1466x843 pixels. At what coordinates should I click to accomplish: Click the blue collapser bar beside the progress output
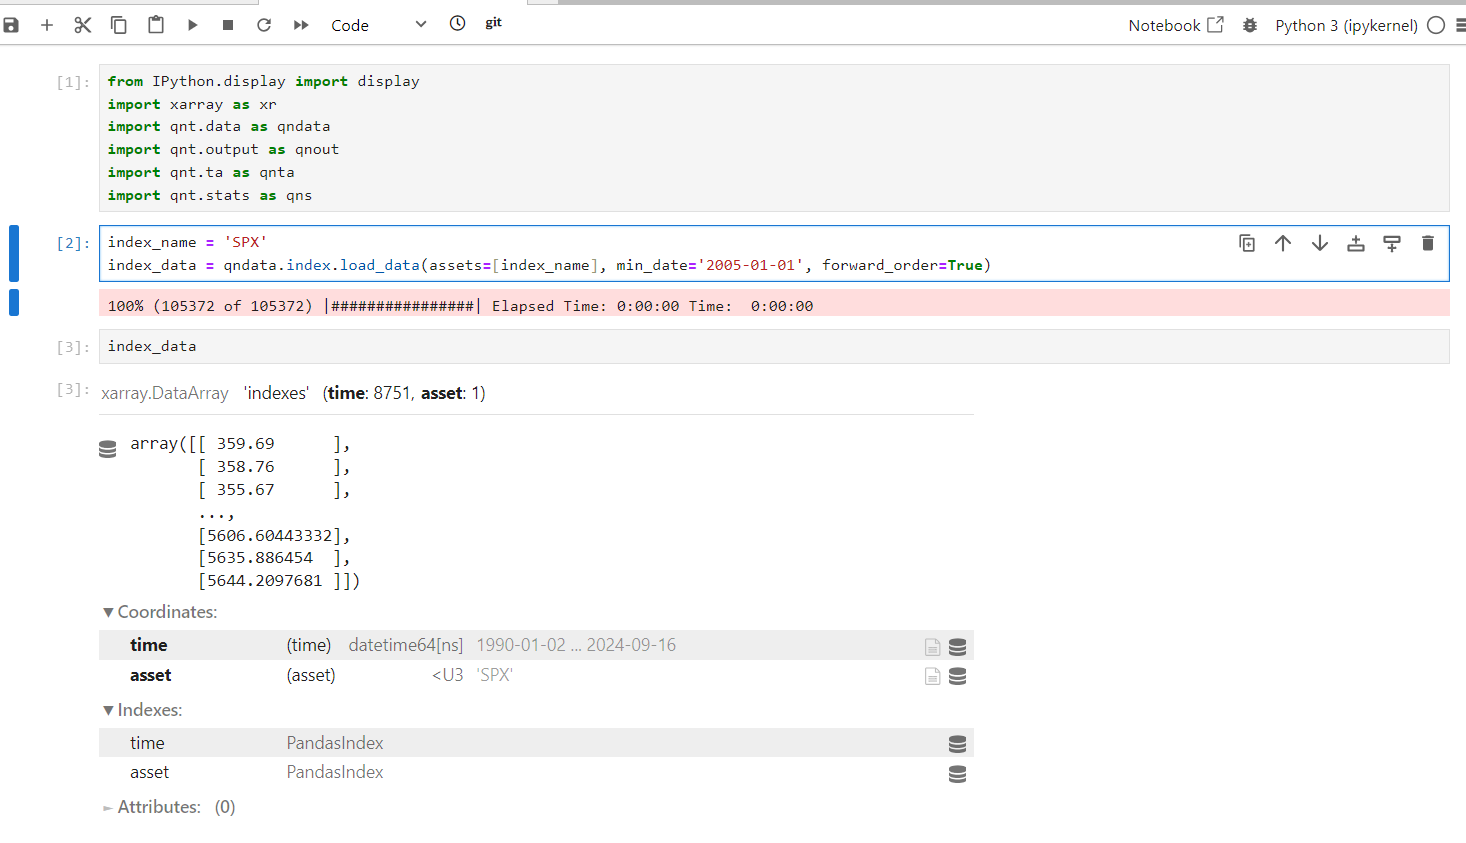[14, 302]
